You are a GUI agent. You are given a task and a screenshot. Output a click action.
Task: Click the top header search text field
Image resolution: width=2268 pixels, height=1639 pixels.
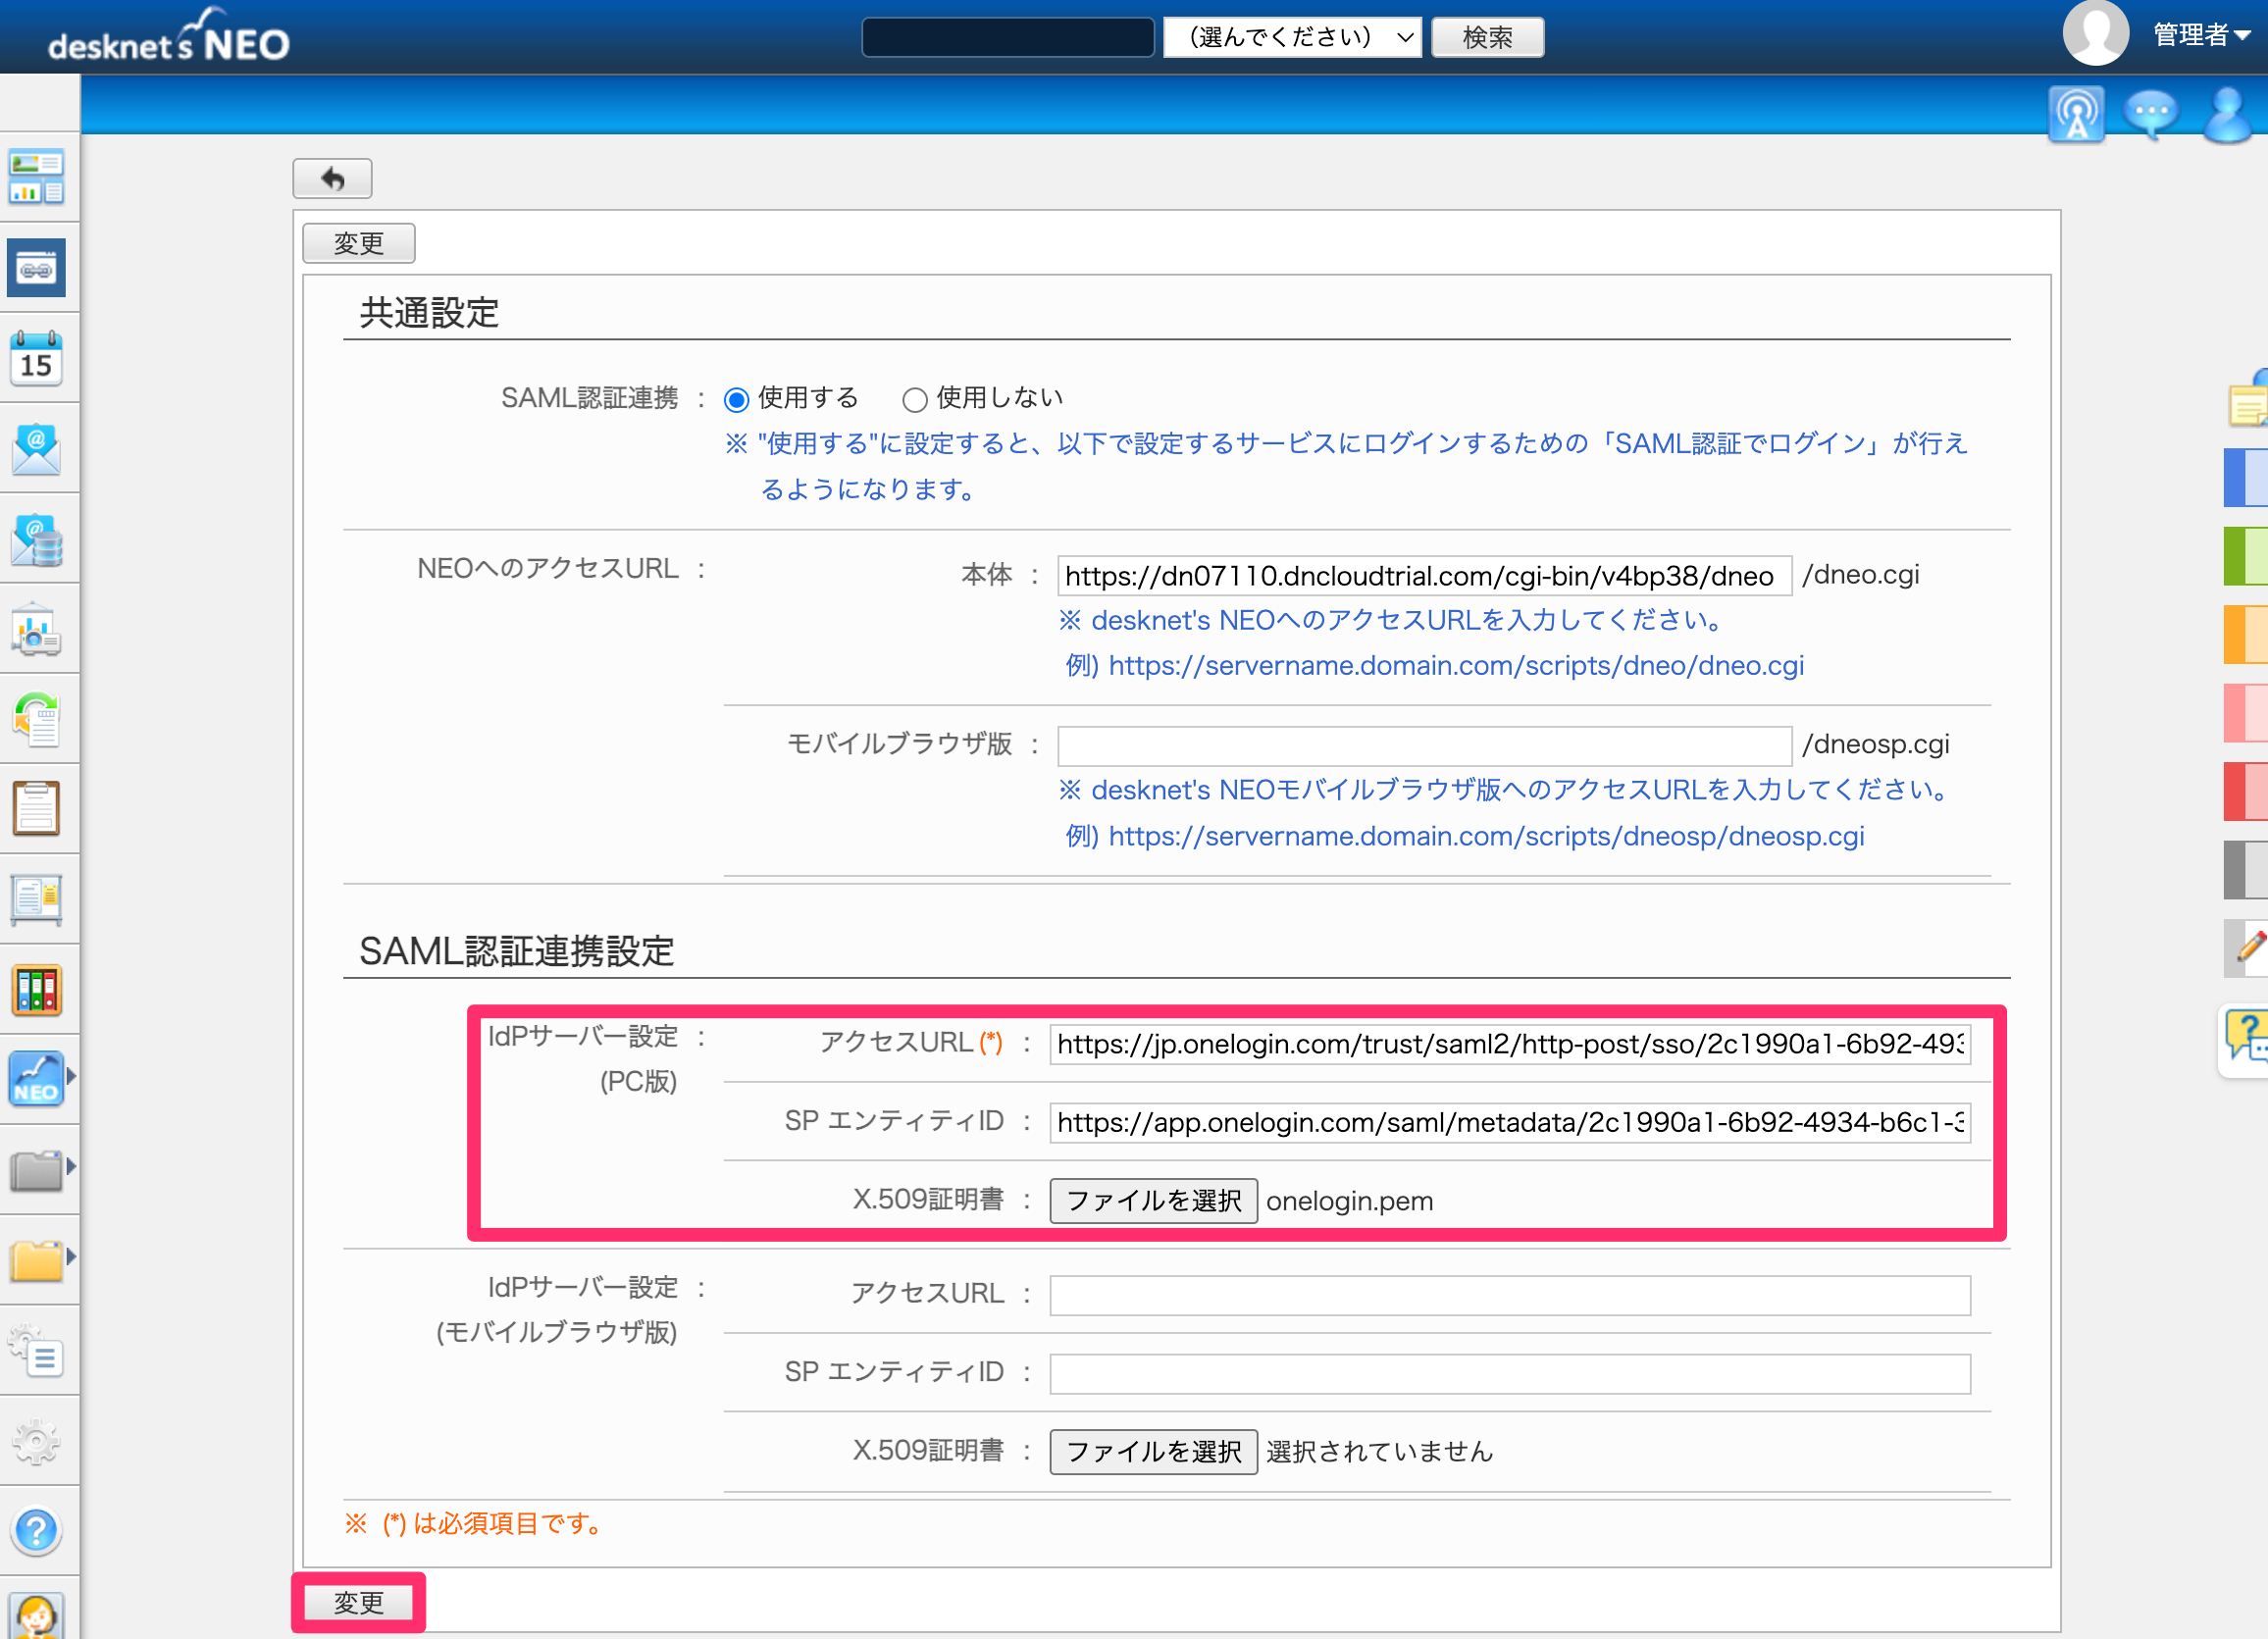(x=1008, y=37)
